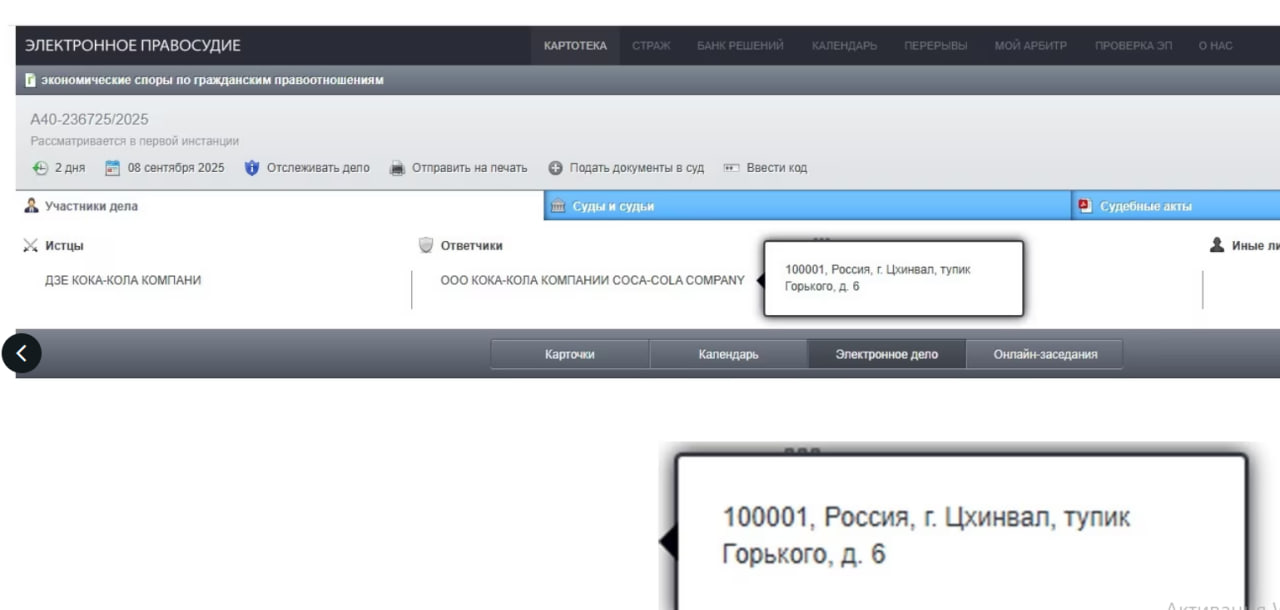Open the Электронное дело view

pyautogui.click(x=887, y=354)
